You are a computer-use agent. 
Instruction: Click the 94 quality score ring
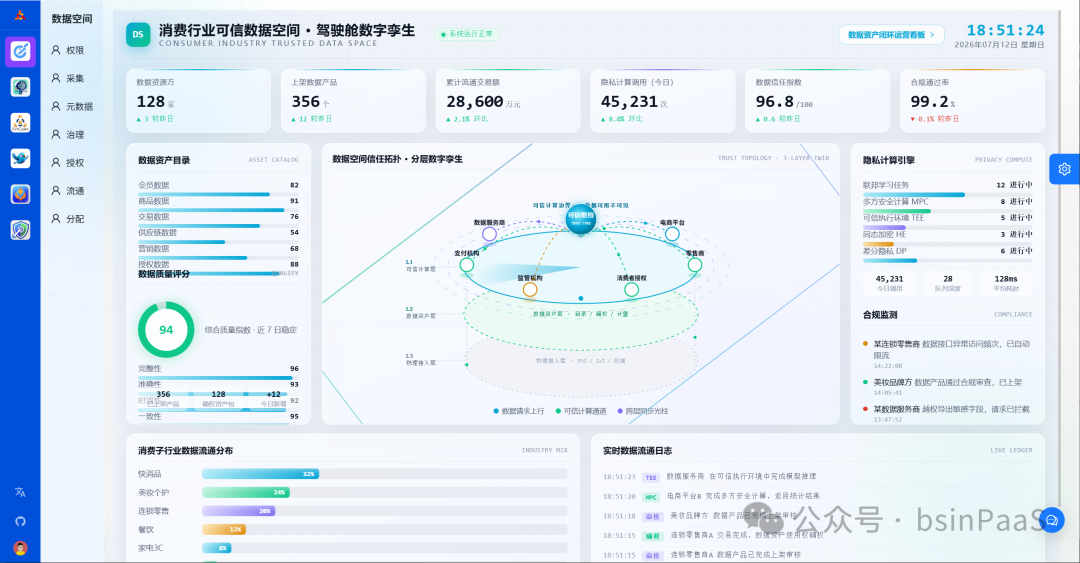166,329
